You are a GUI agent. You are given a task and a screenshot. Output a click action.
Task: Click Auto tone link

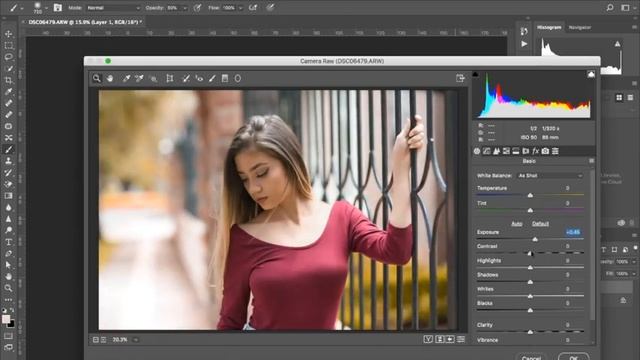click(517, 224)
